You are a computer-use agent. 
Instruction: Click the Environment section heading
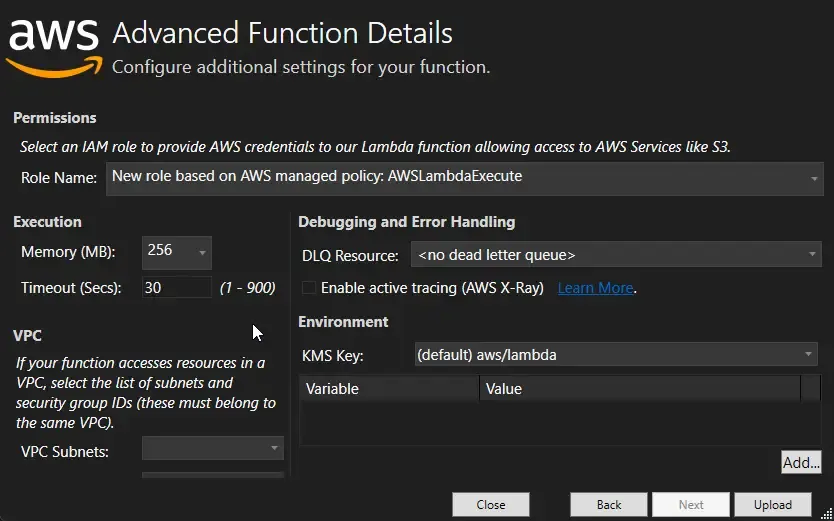coord(343,322)
